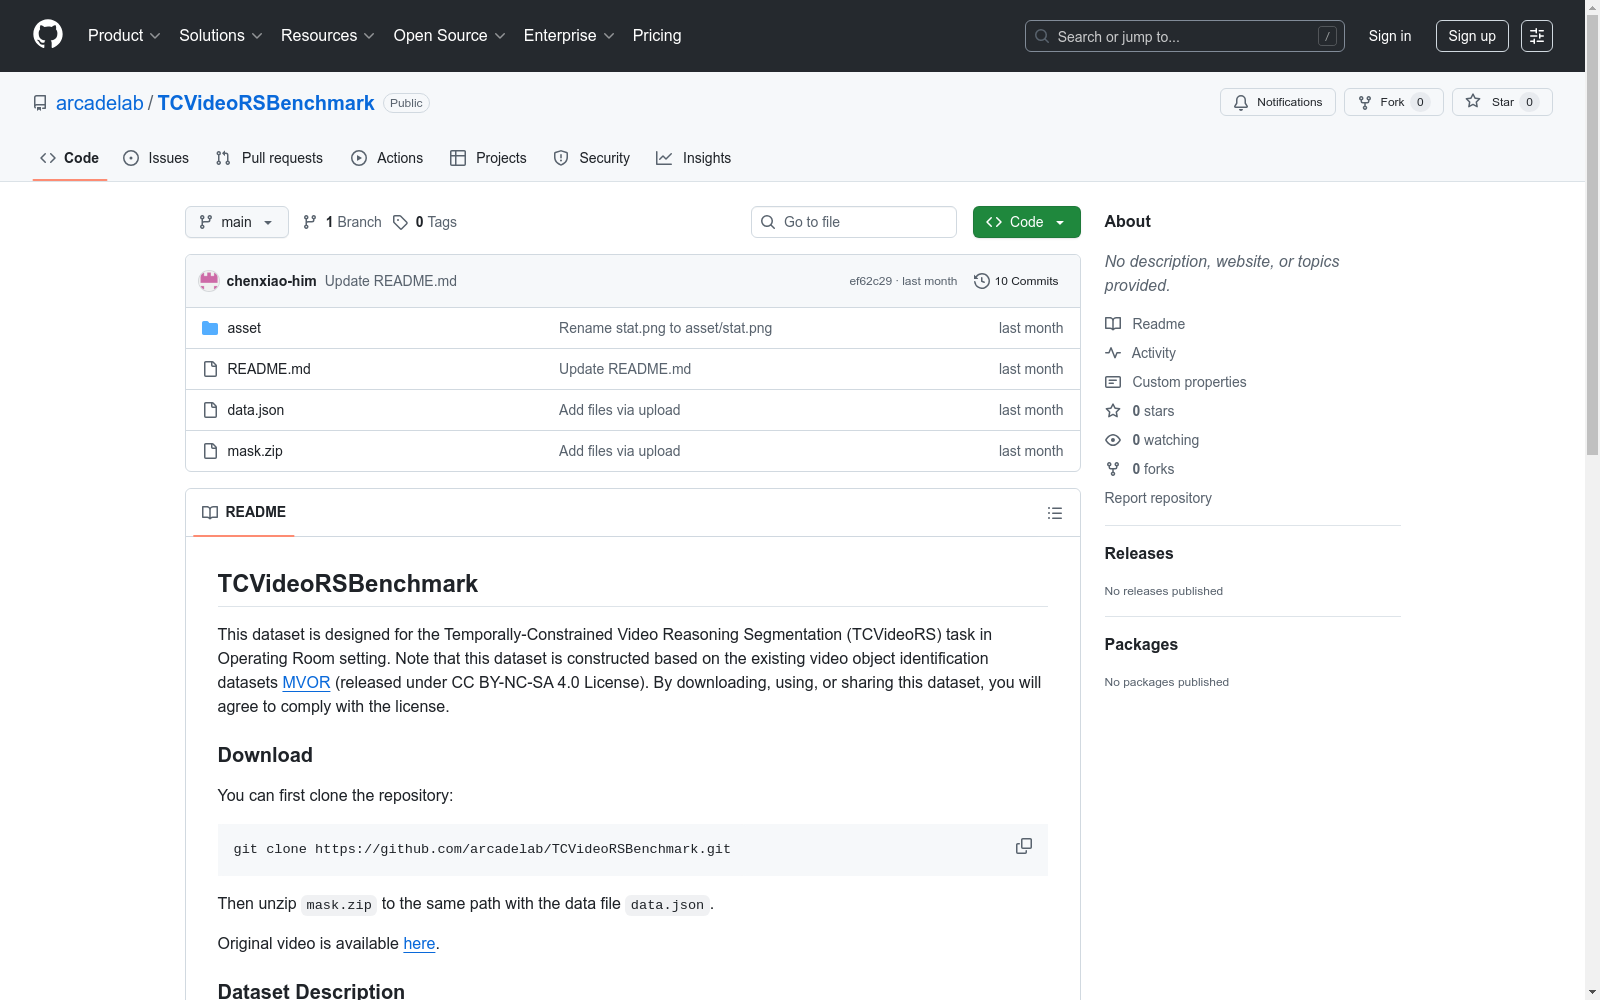Copy the git clone command
The height and width of the screenshot is (1000, 1600).
click(x=1024, y=847)
